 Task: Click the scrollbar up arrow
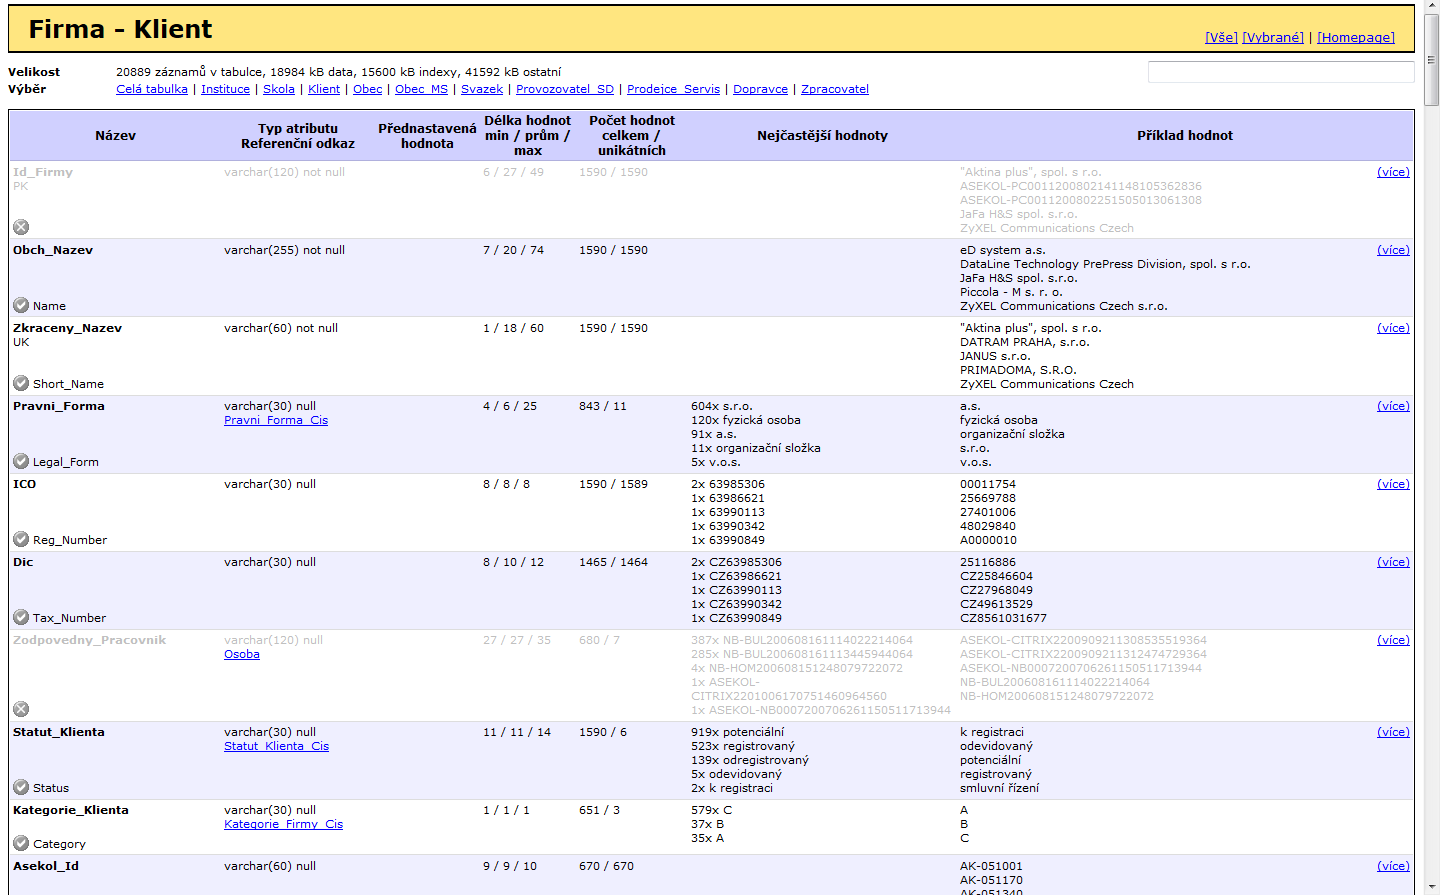(x=1431, y=7)
